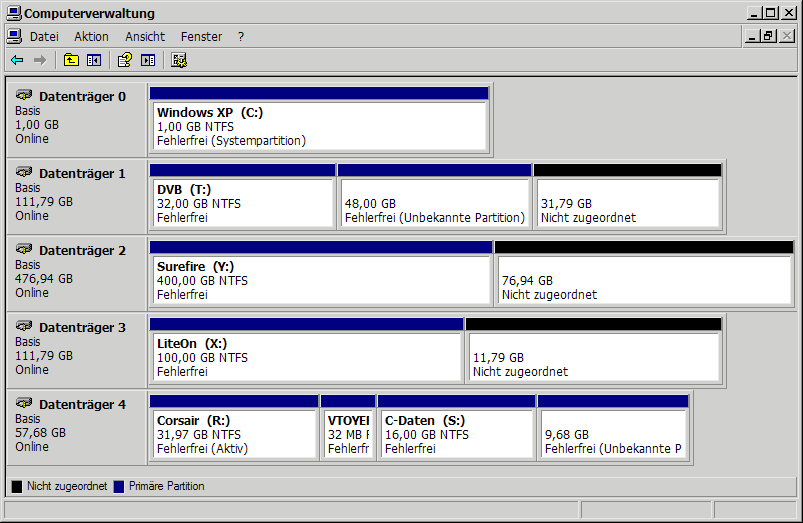
Task: Click the disk settings toolbar icon
Action: click(179, 60)
